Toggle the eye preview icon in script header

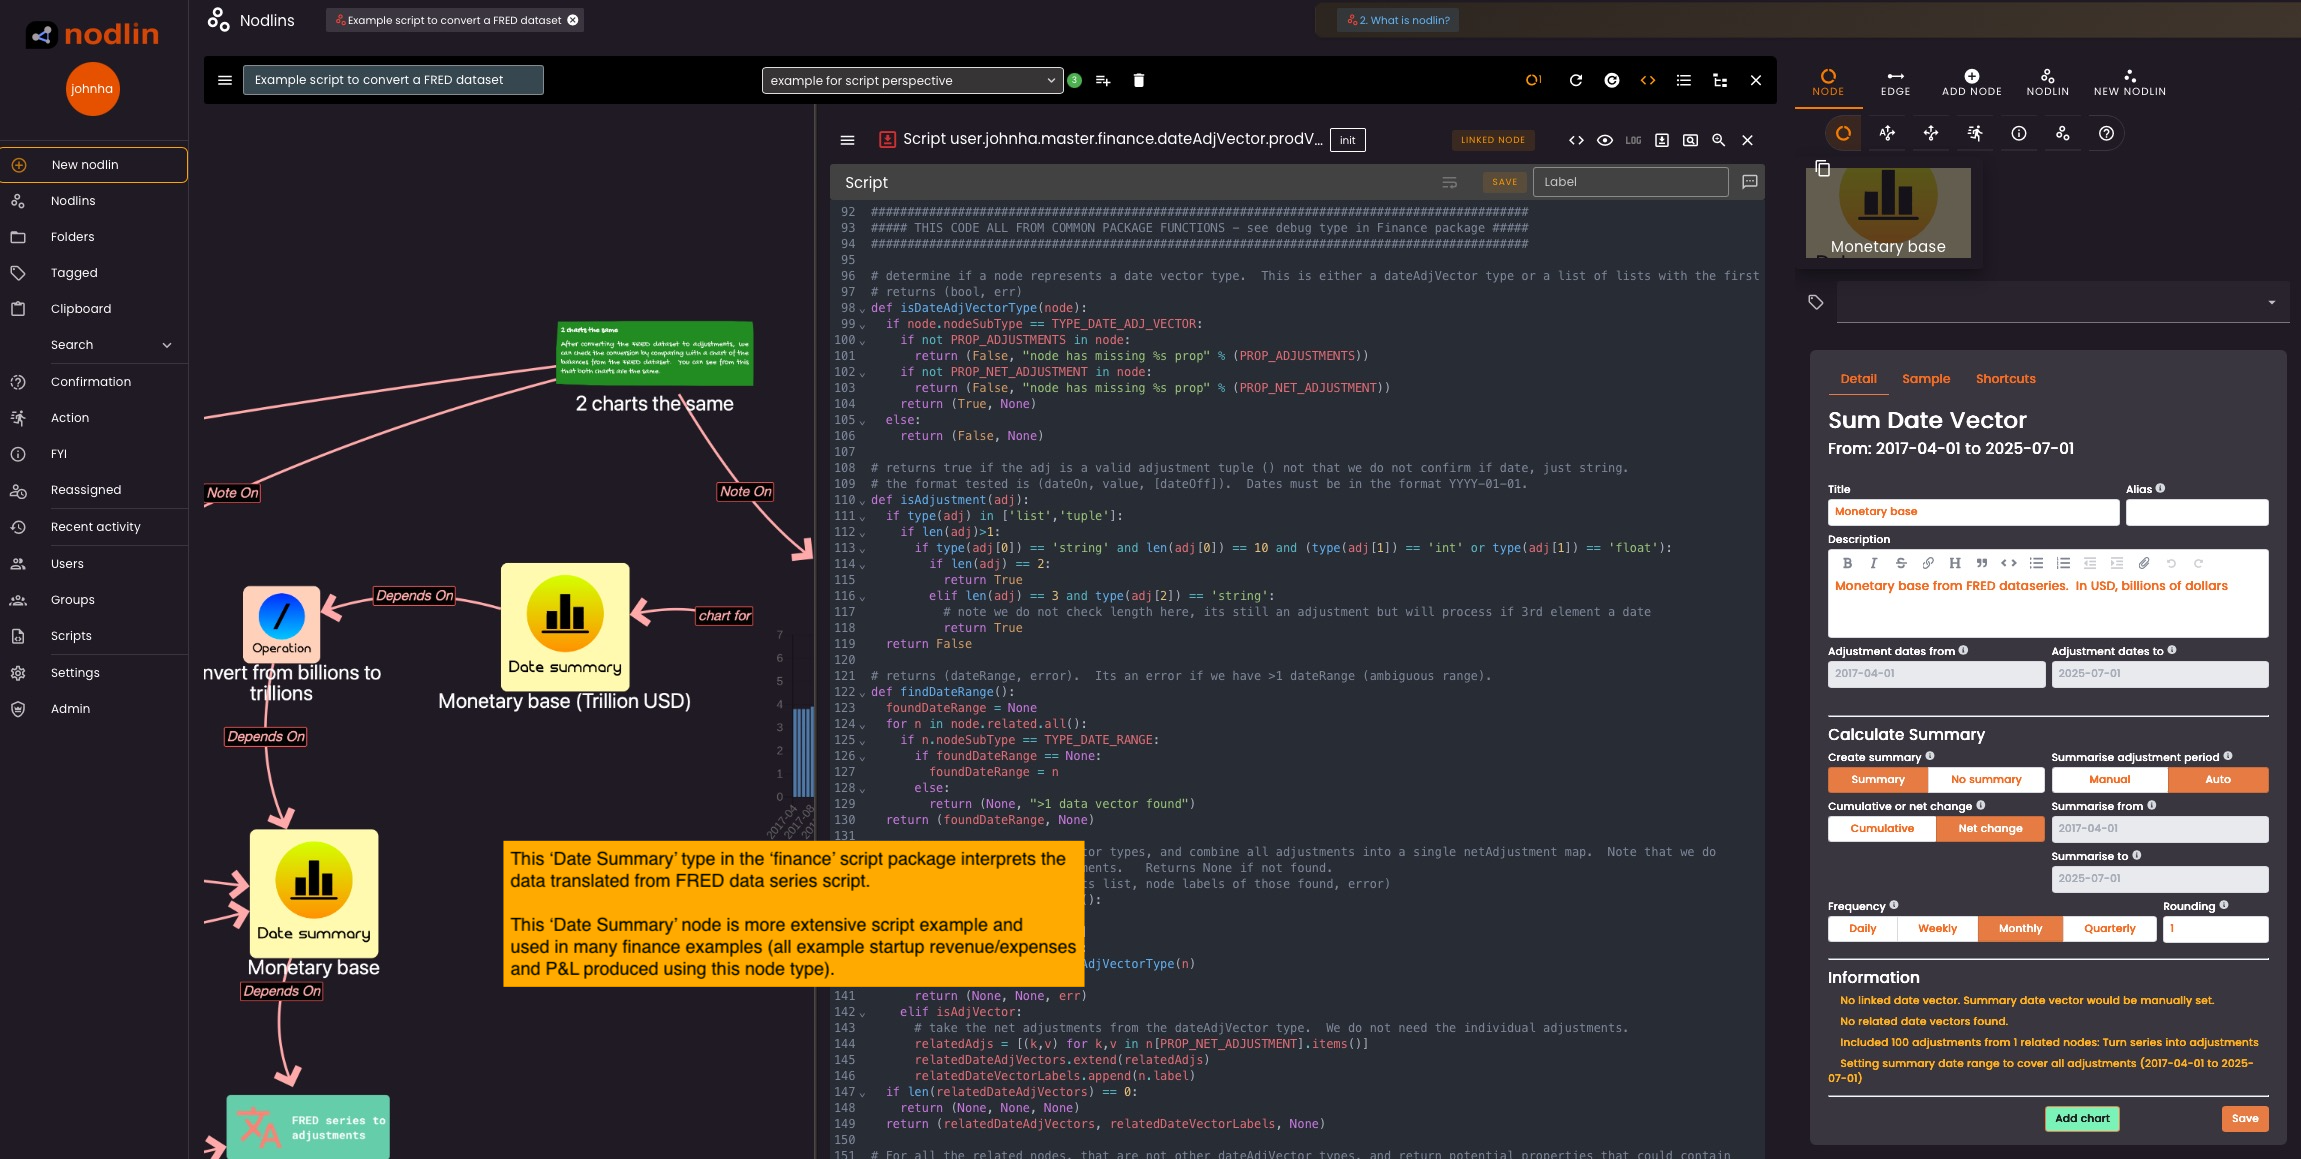click(x=1604, y=140)
